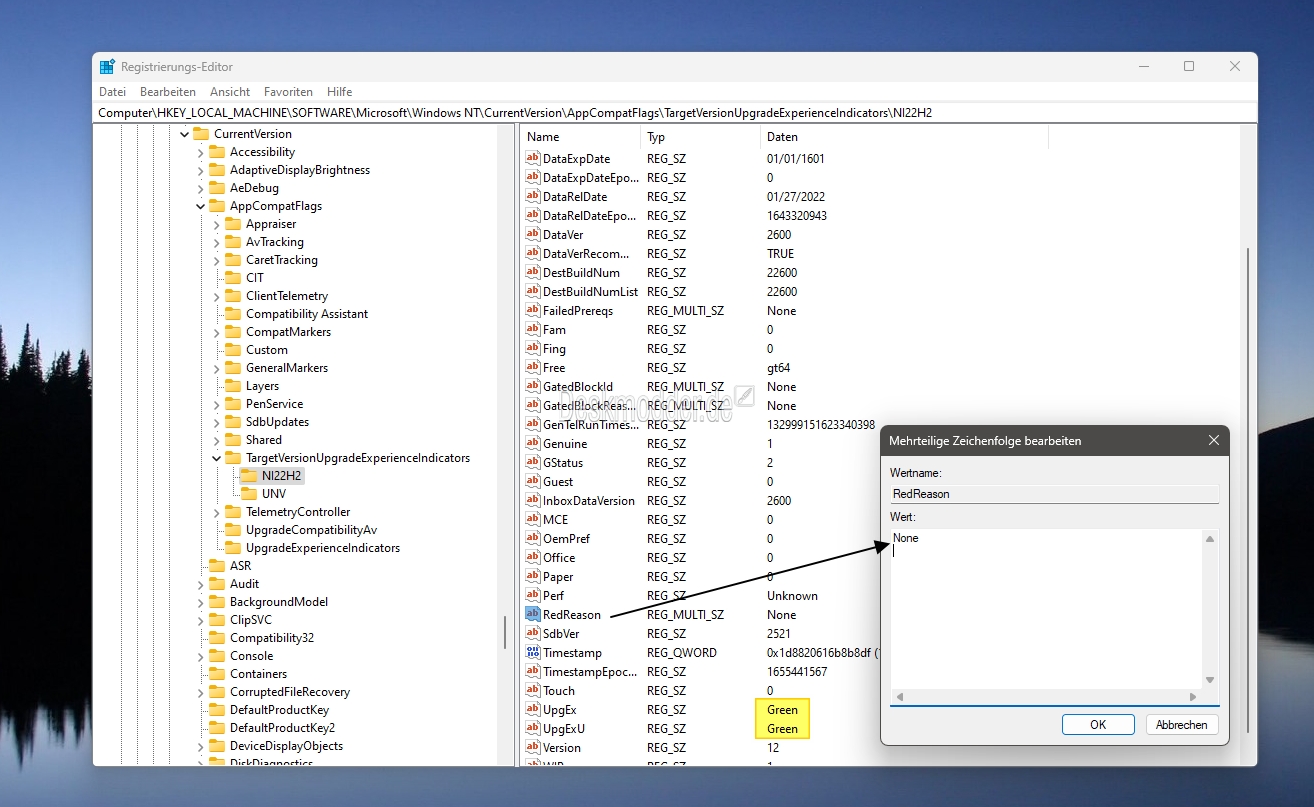1314x807 pixels.
Task: Click the SdbVer value icon
Action: 532,633
